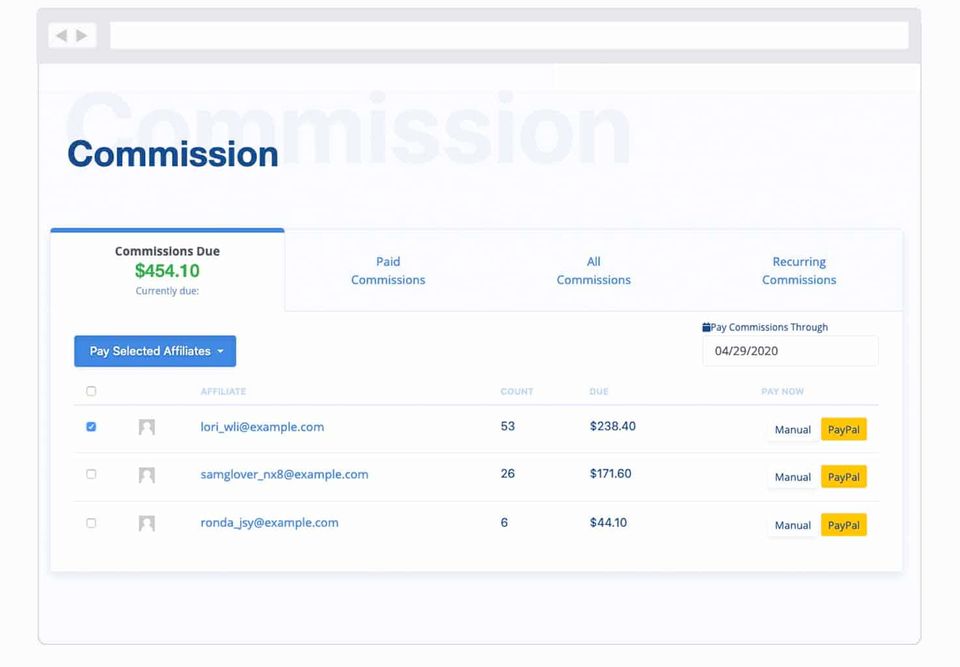960x667 pixels.
Task: Click the COUNT column header
Action: (517, 391)
